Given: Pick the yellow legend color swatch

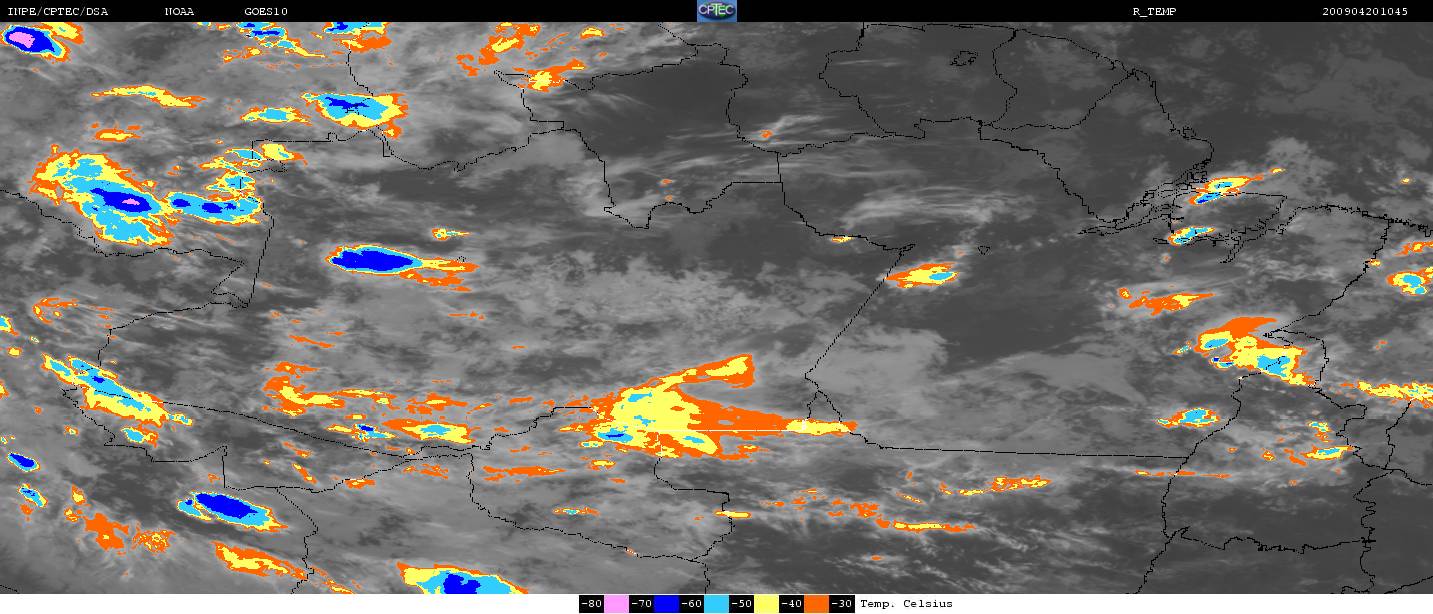Looking at the screenshot, I should tap(766, 604).
